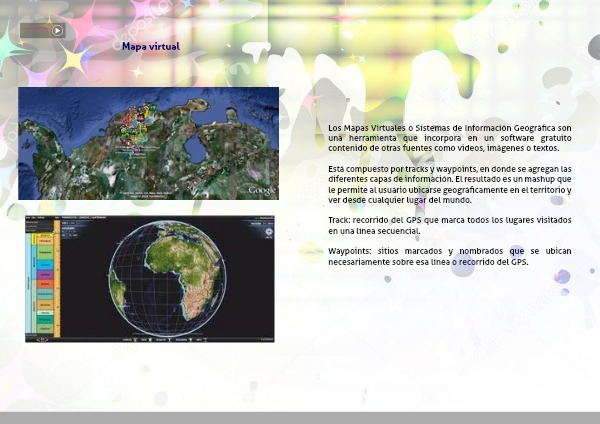600x424 pixels.
Task: Click the Google logo on the satellite map
Action: (261, 190)
